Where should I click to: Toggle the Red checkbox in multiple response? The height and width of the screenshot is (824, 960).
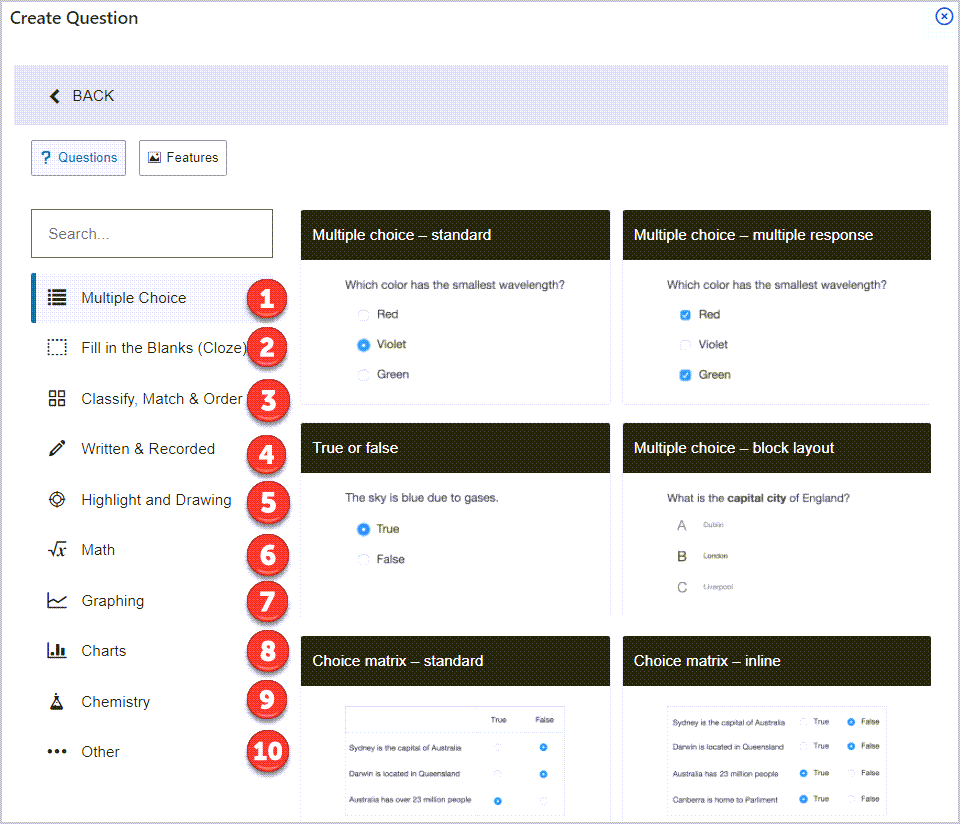685,315
